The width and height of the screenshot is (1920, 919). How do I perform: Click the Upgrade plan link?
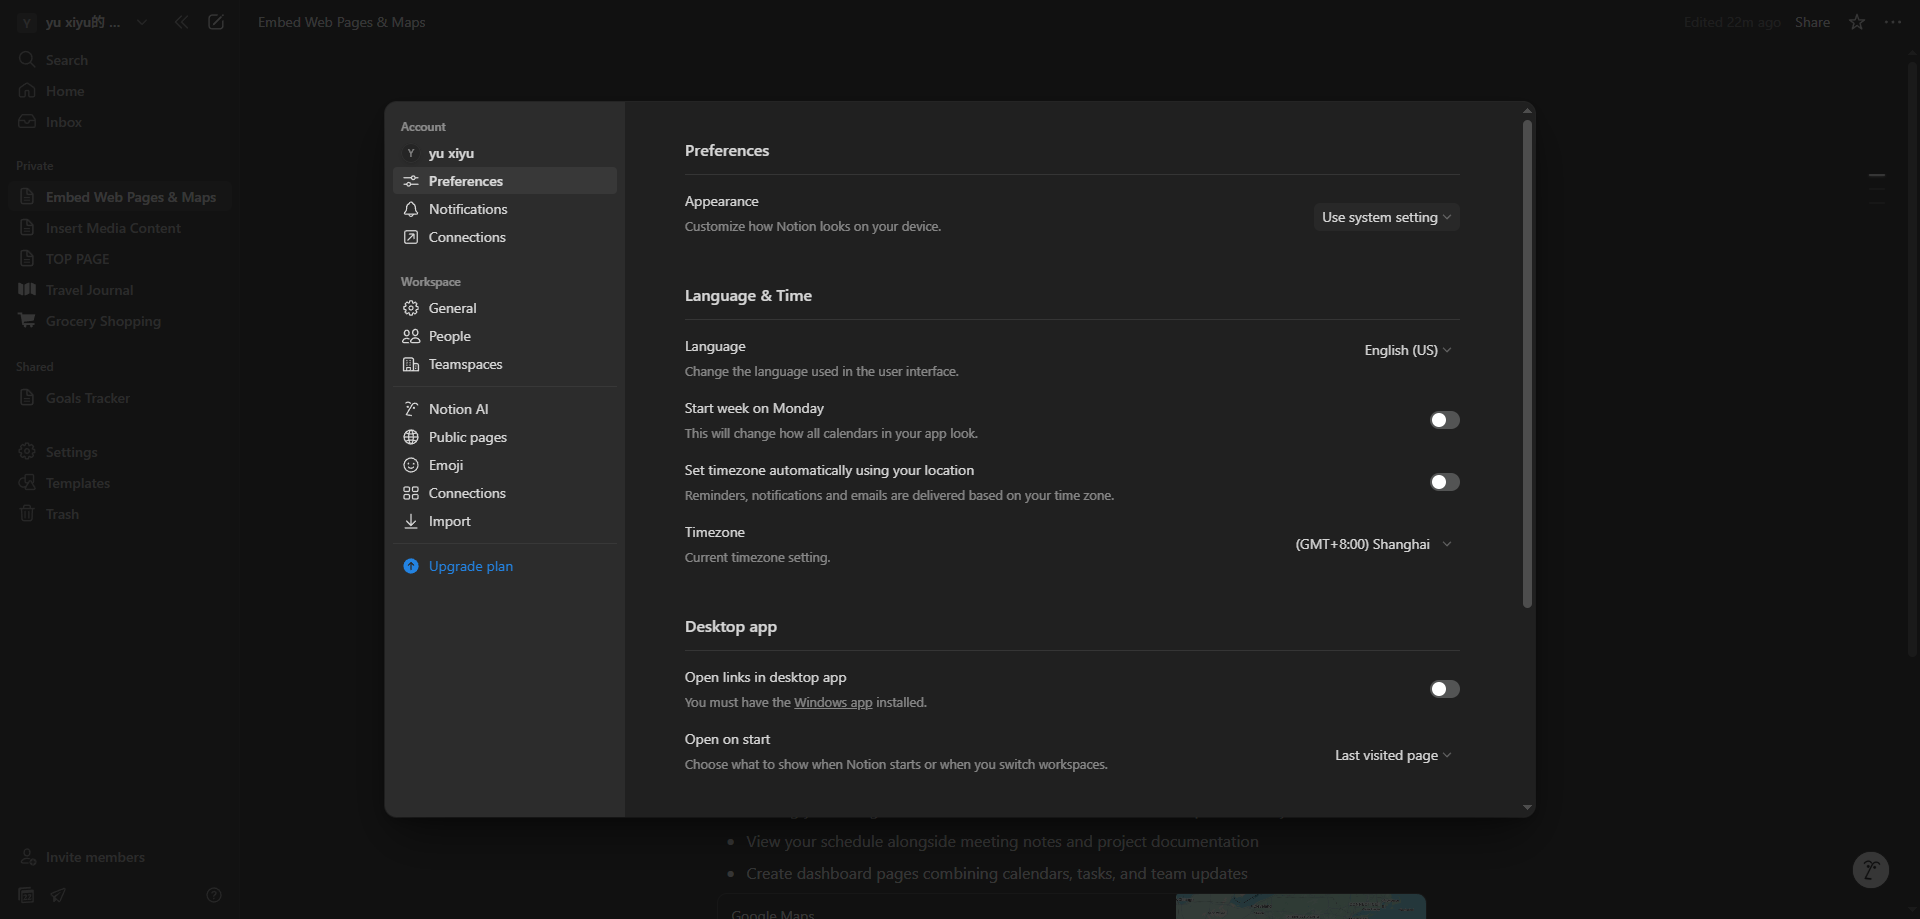[x=471, y=566]
